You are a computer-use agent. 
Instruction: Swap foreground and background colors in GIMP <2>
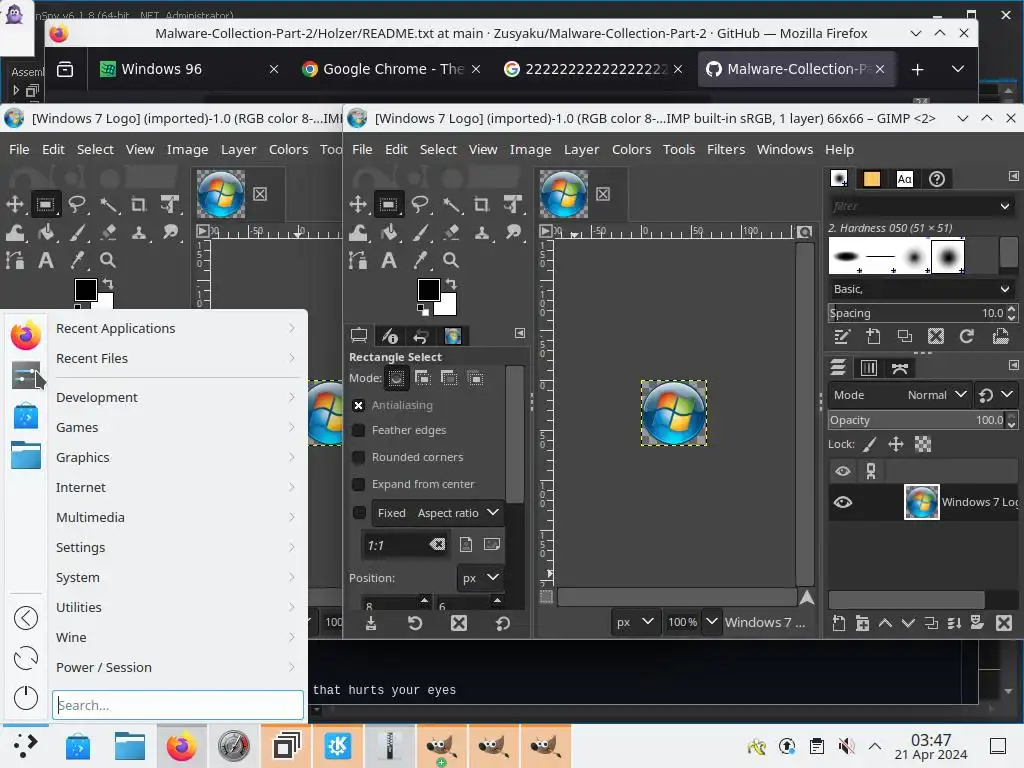coord(451,284)
